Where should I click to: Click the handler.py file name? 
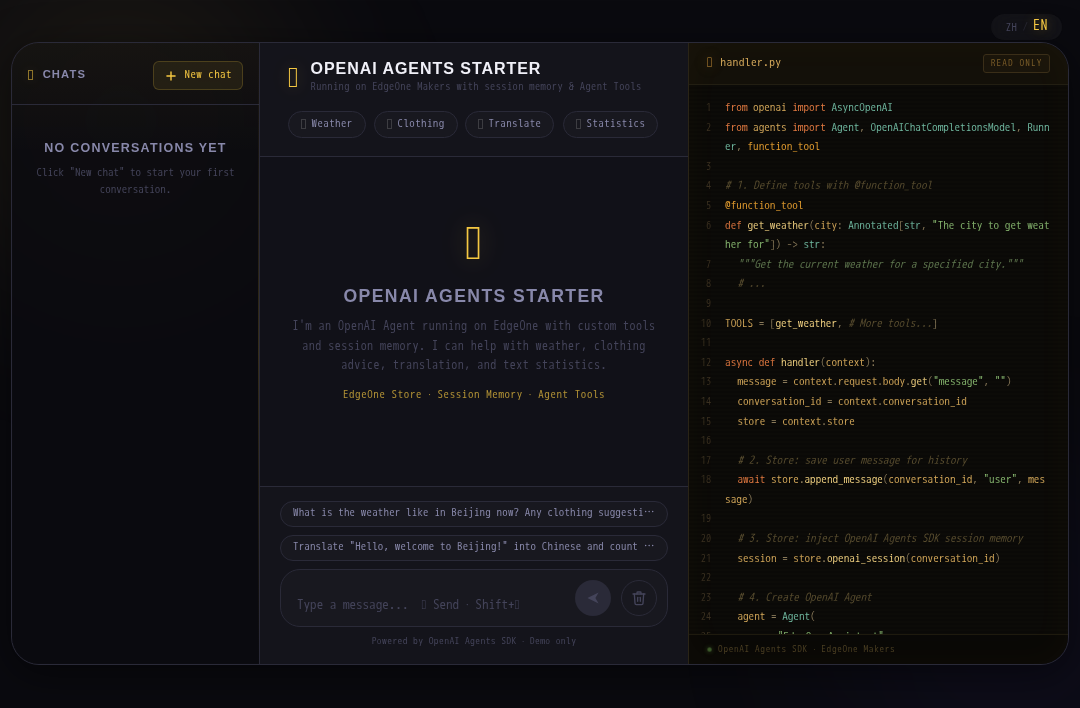750,63
